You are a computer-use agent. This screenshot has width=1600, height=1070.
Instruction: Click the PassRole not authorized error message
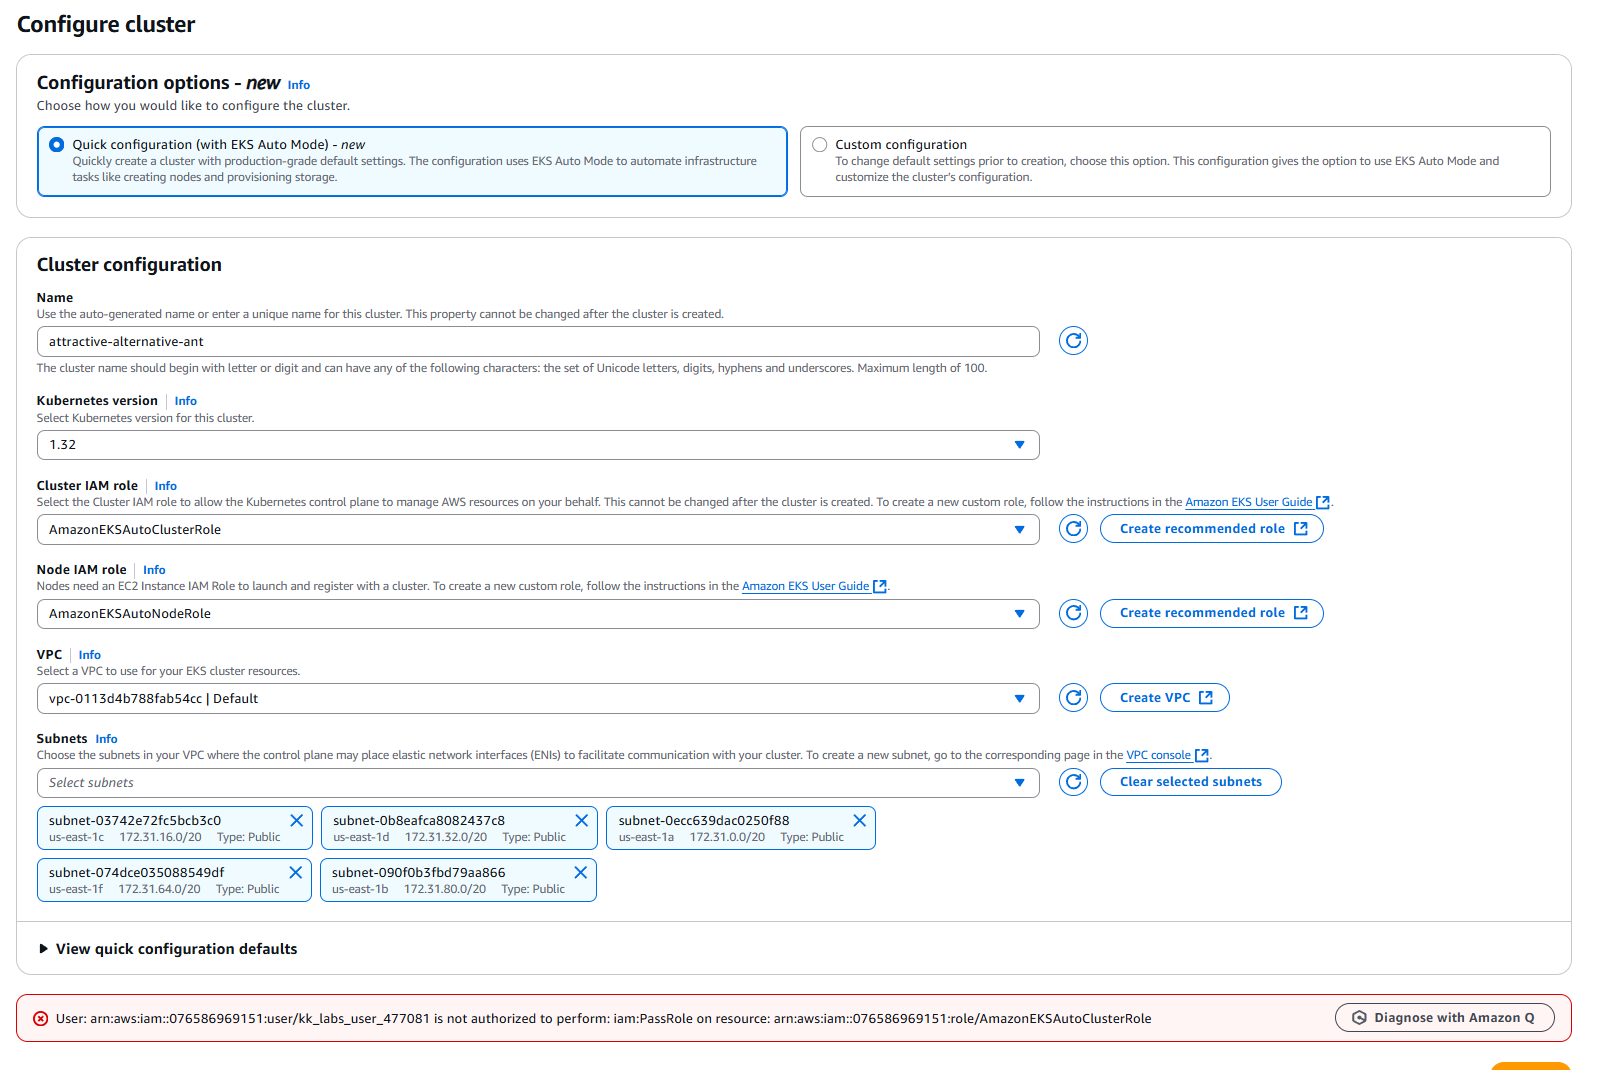[x=604, y=1019]
